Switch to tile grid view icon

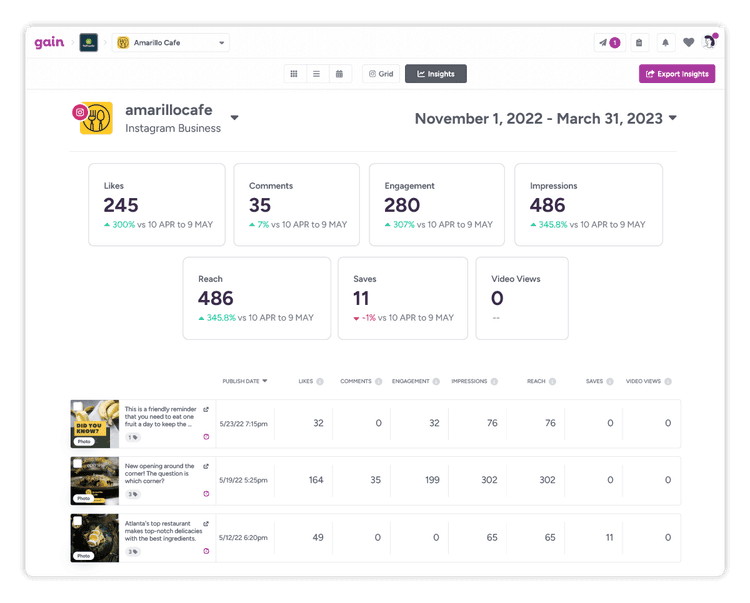294,74
